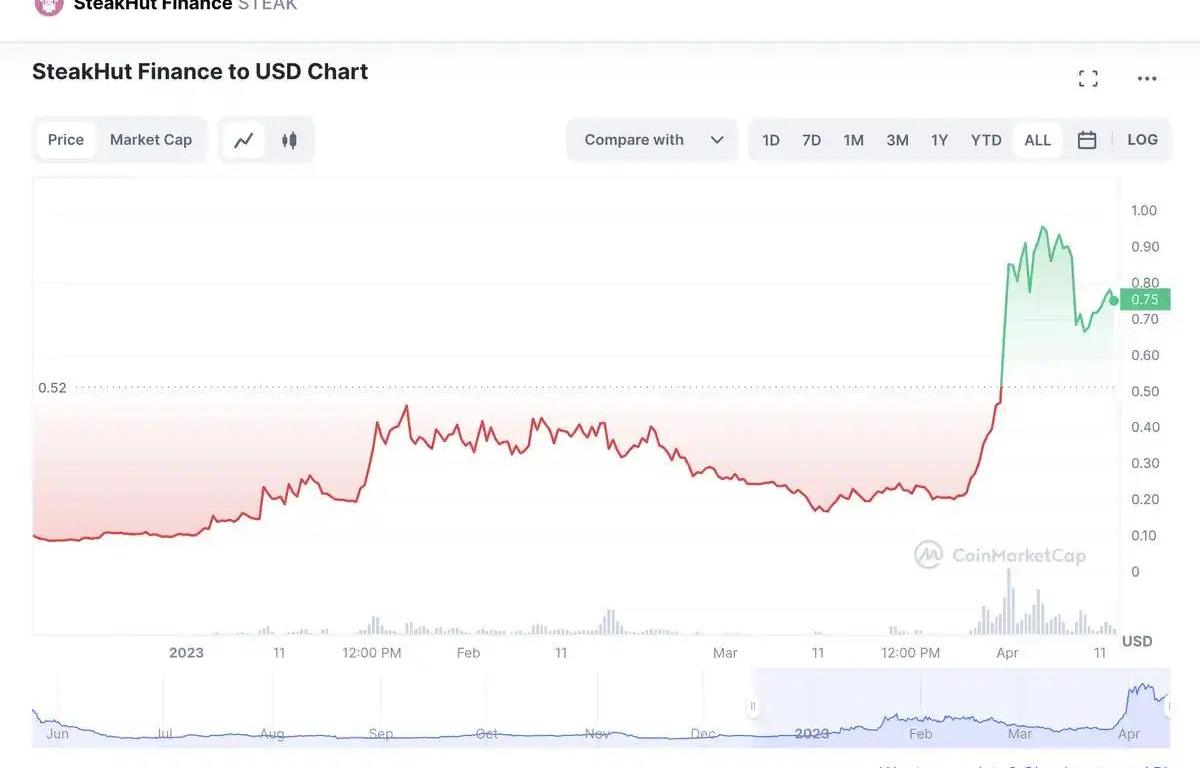Open the calendar date range picker
Image resolution: width=1200 pixels, height=768 pixels.
tap(1087, 140)
